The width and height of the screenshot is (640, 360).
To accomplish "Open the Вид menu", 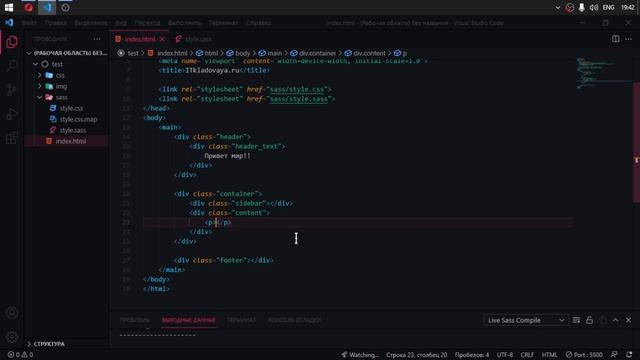I will click(121, 23).
